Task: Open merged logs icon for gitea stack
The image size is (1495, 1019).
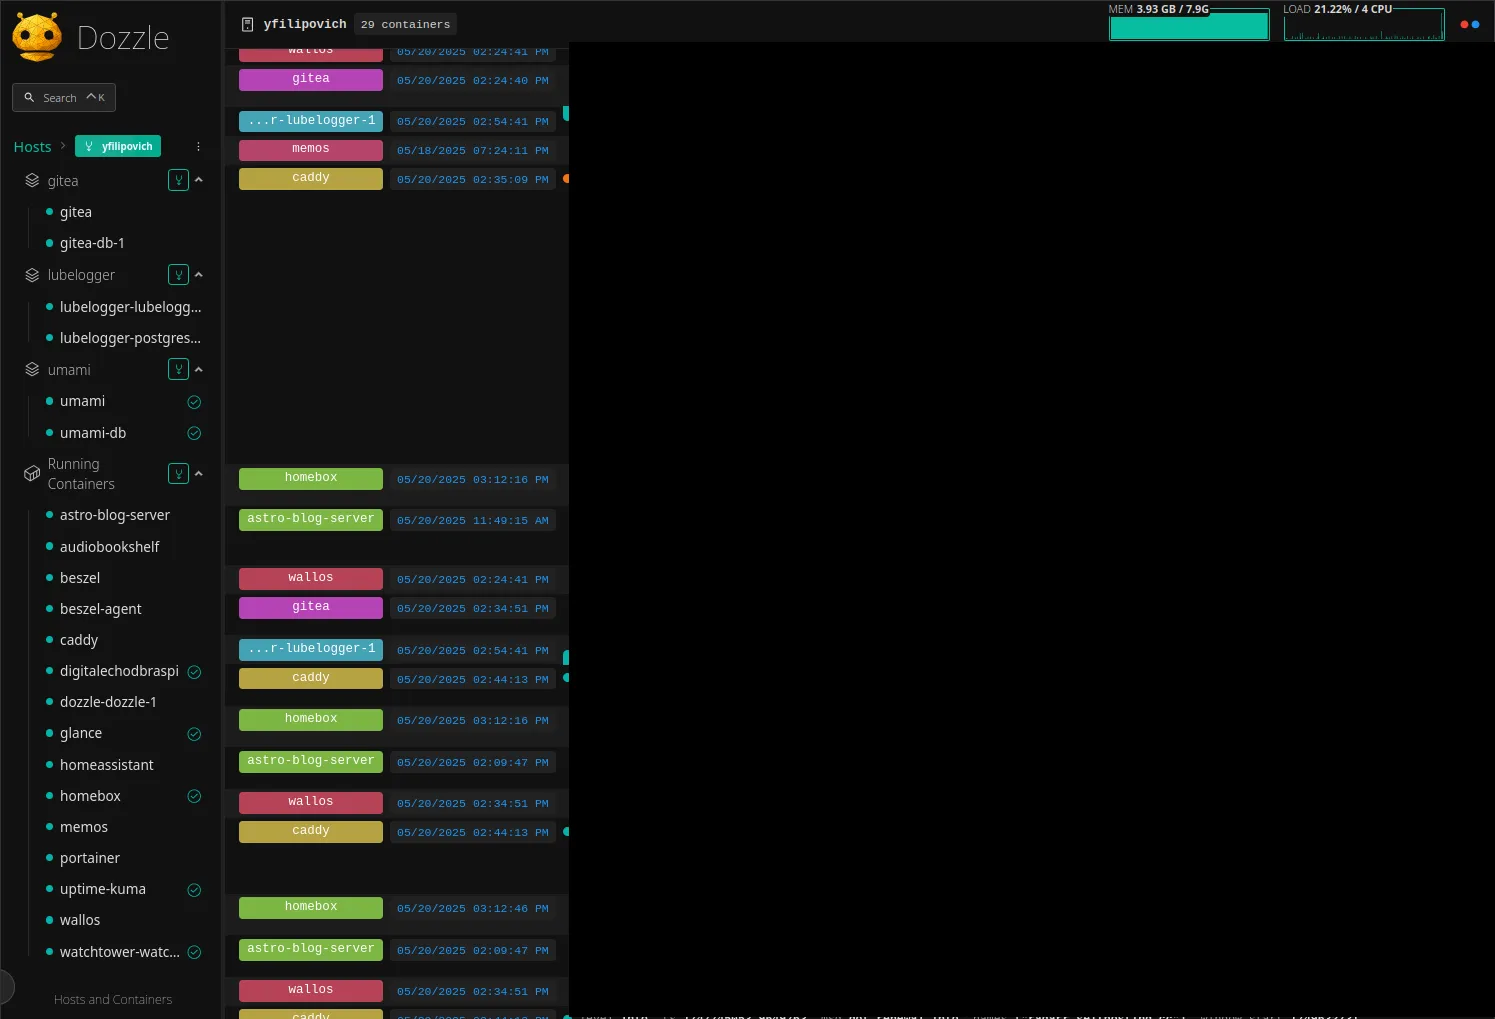Action: (x=178, y=180)
